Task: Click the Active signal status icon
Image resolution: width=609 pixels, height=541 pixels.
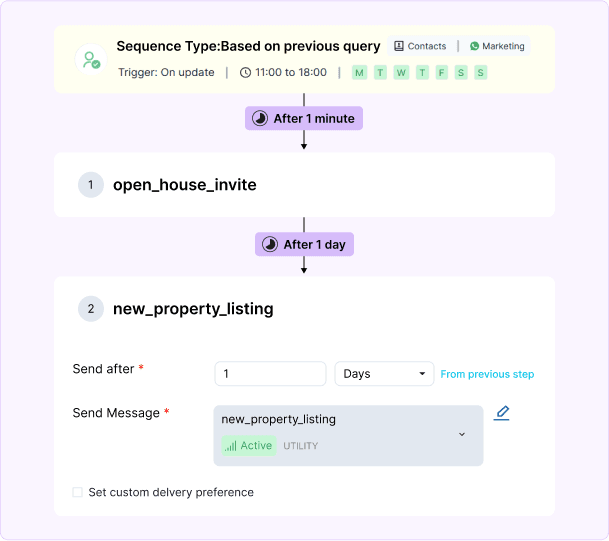Action: pos(231,446)
